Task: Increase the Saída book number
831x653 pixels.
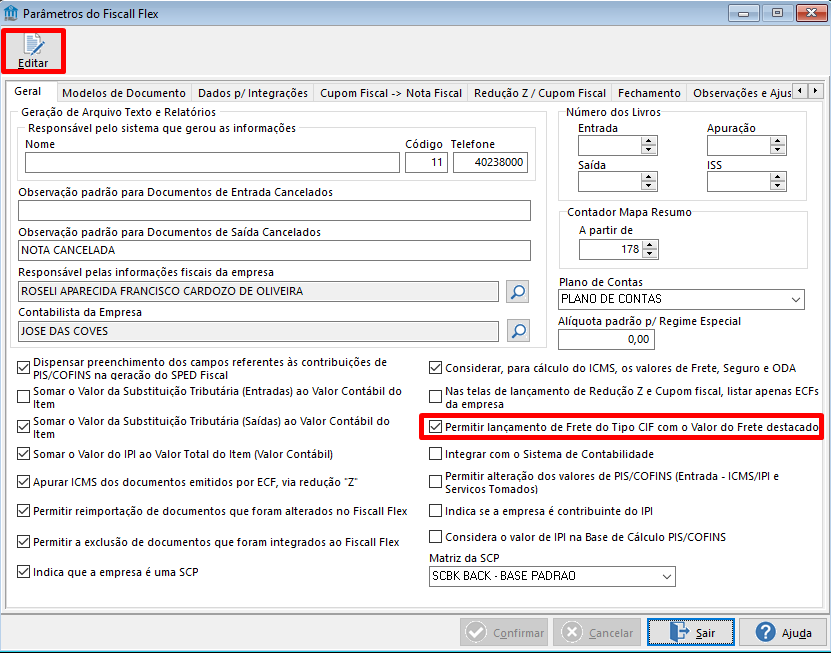Action: coord(649,178)
